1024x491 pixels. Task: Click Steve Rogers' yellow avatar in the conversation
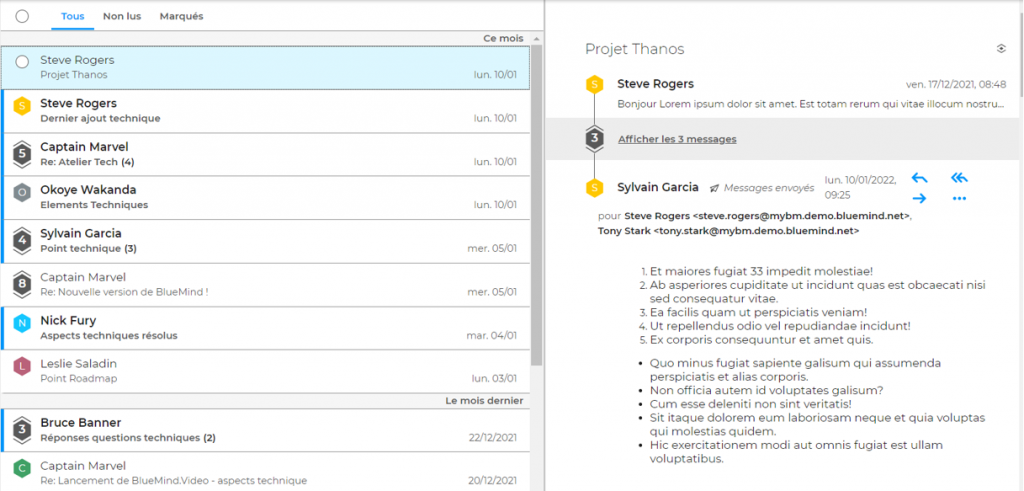click(595, 84)
